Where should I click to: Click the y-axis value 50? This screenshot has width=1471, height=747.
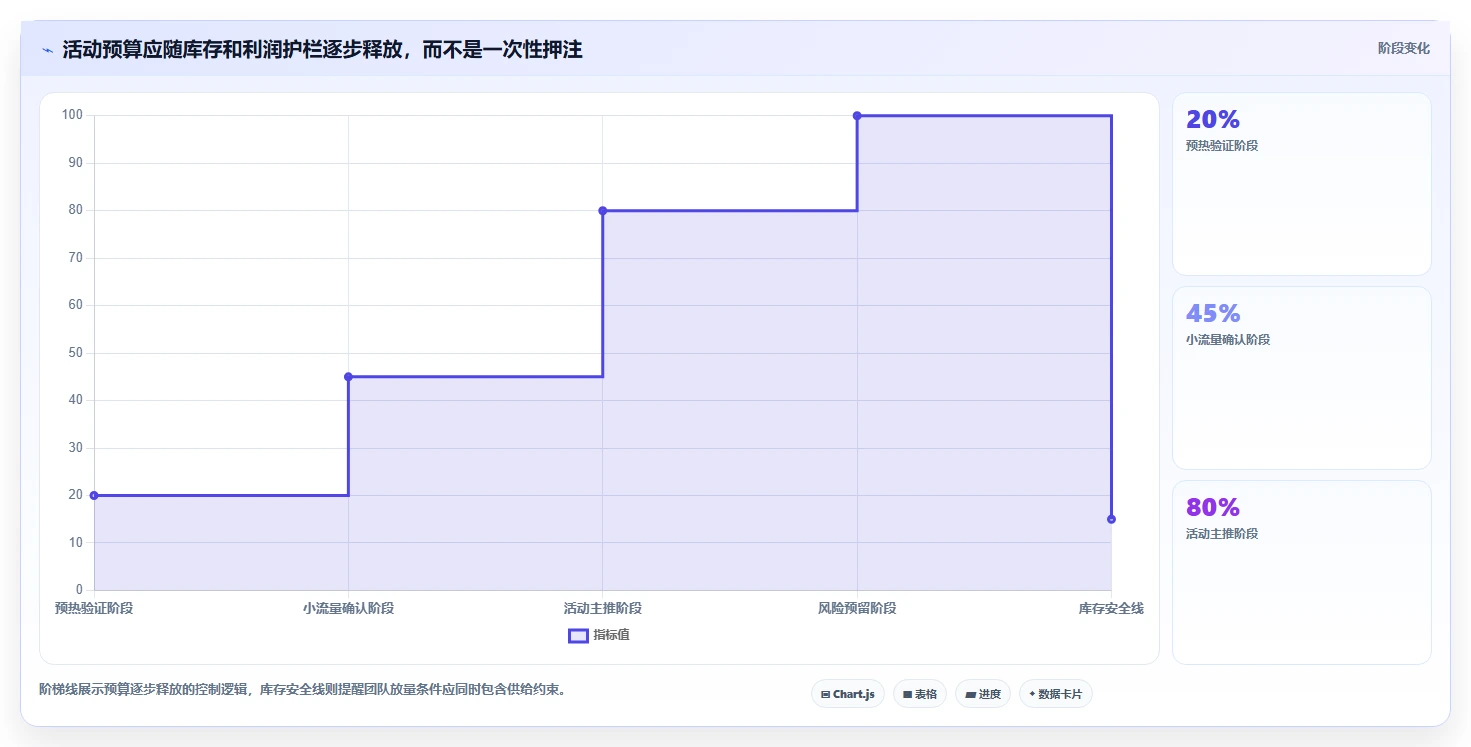76,353
